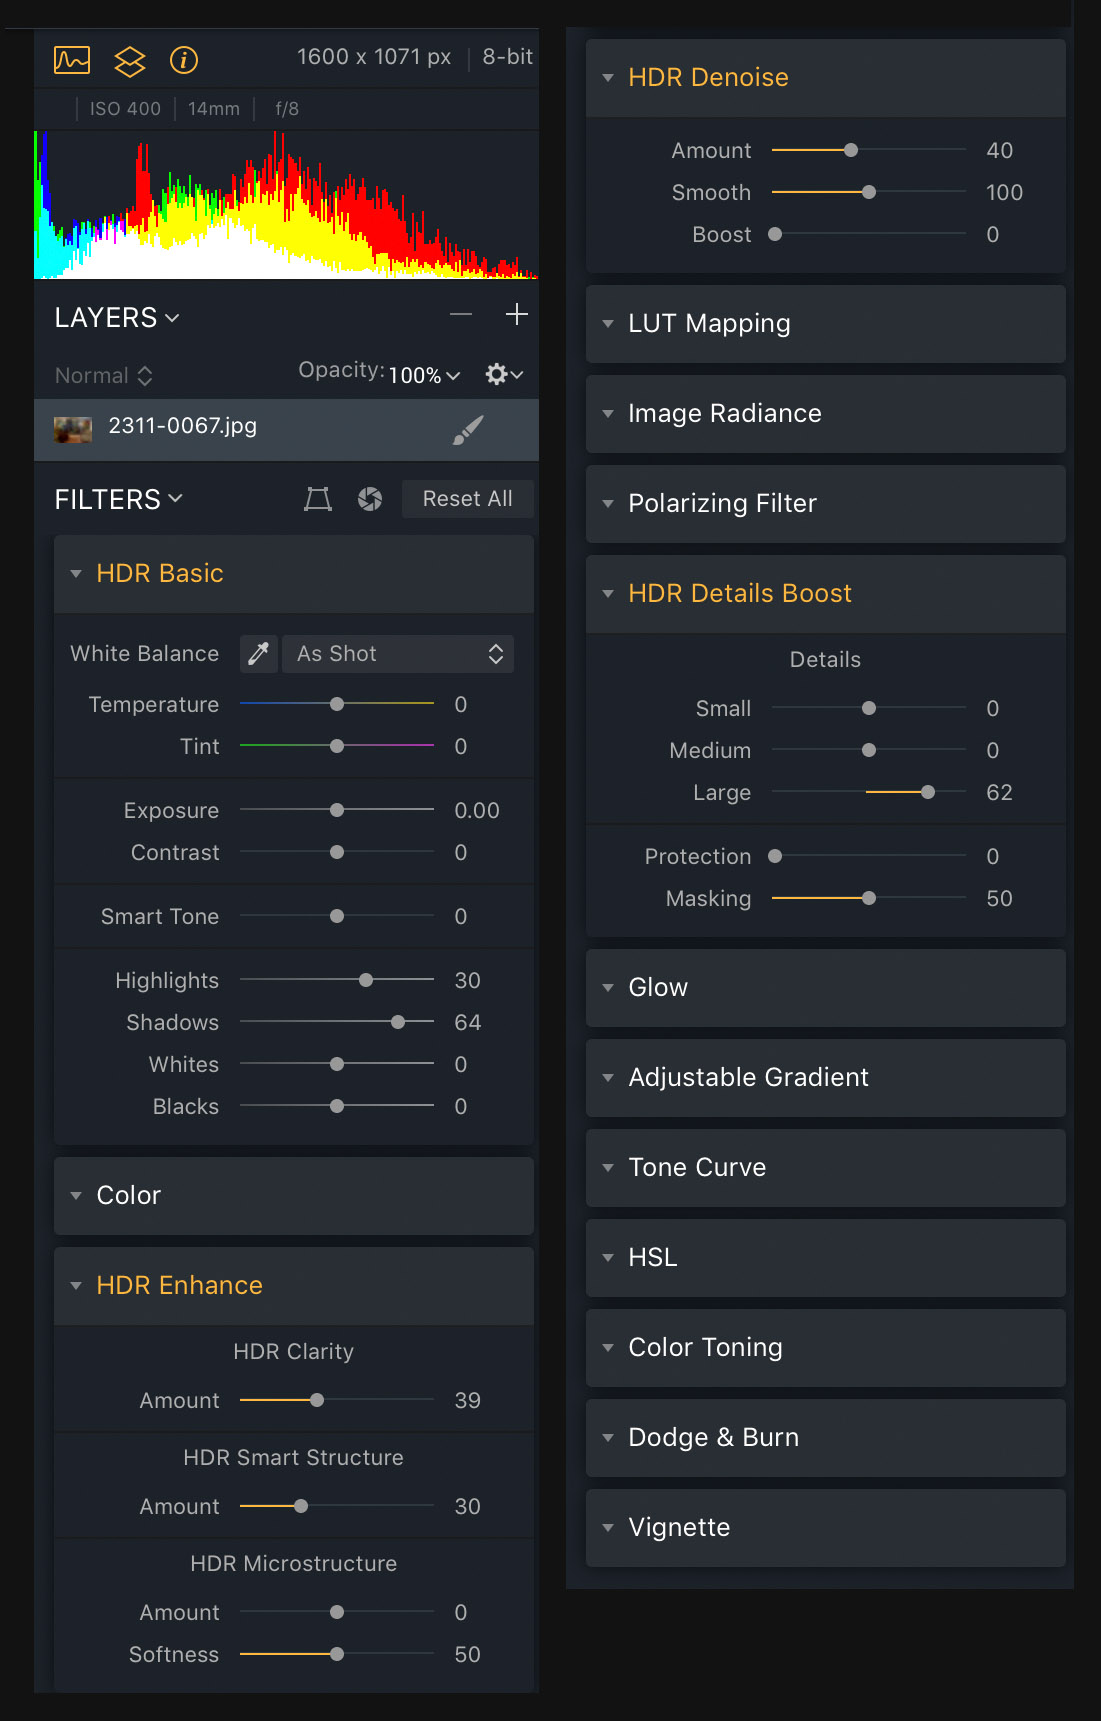The width and height of the screenshot is (1101, 1721).
Task: Add a new layer with plus icon
Action: point(516,315)
